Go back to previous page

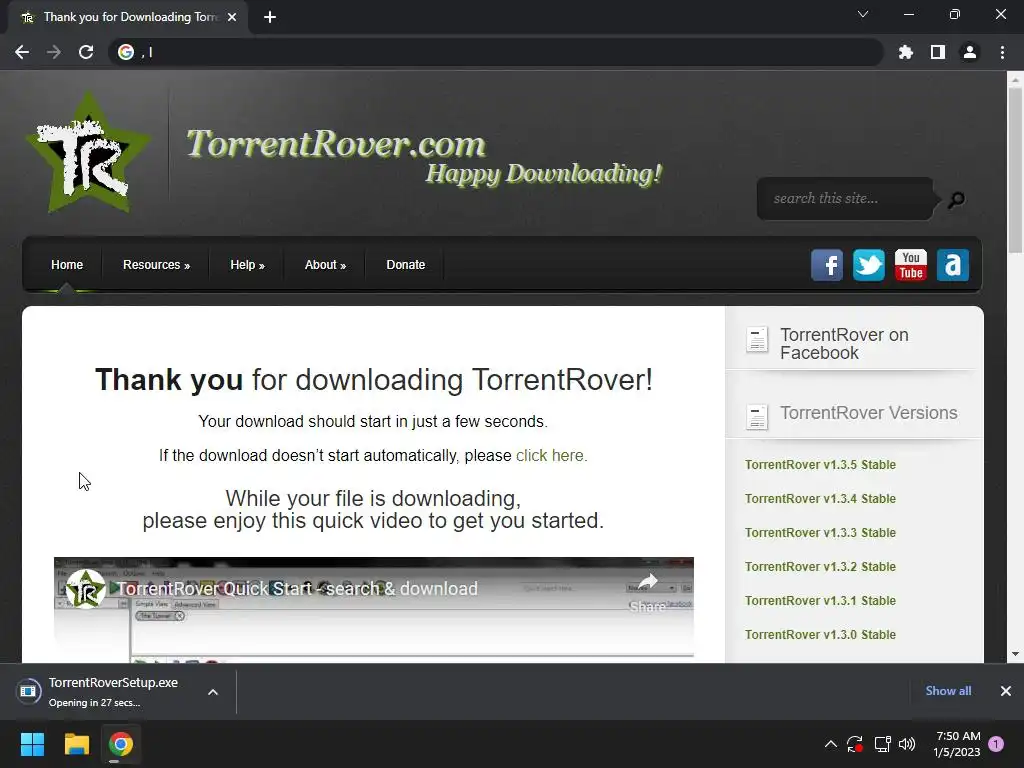(x=22, y=52)
